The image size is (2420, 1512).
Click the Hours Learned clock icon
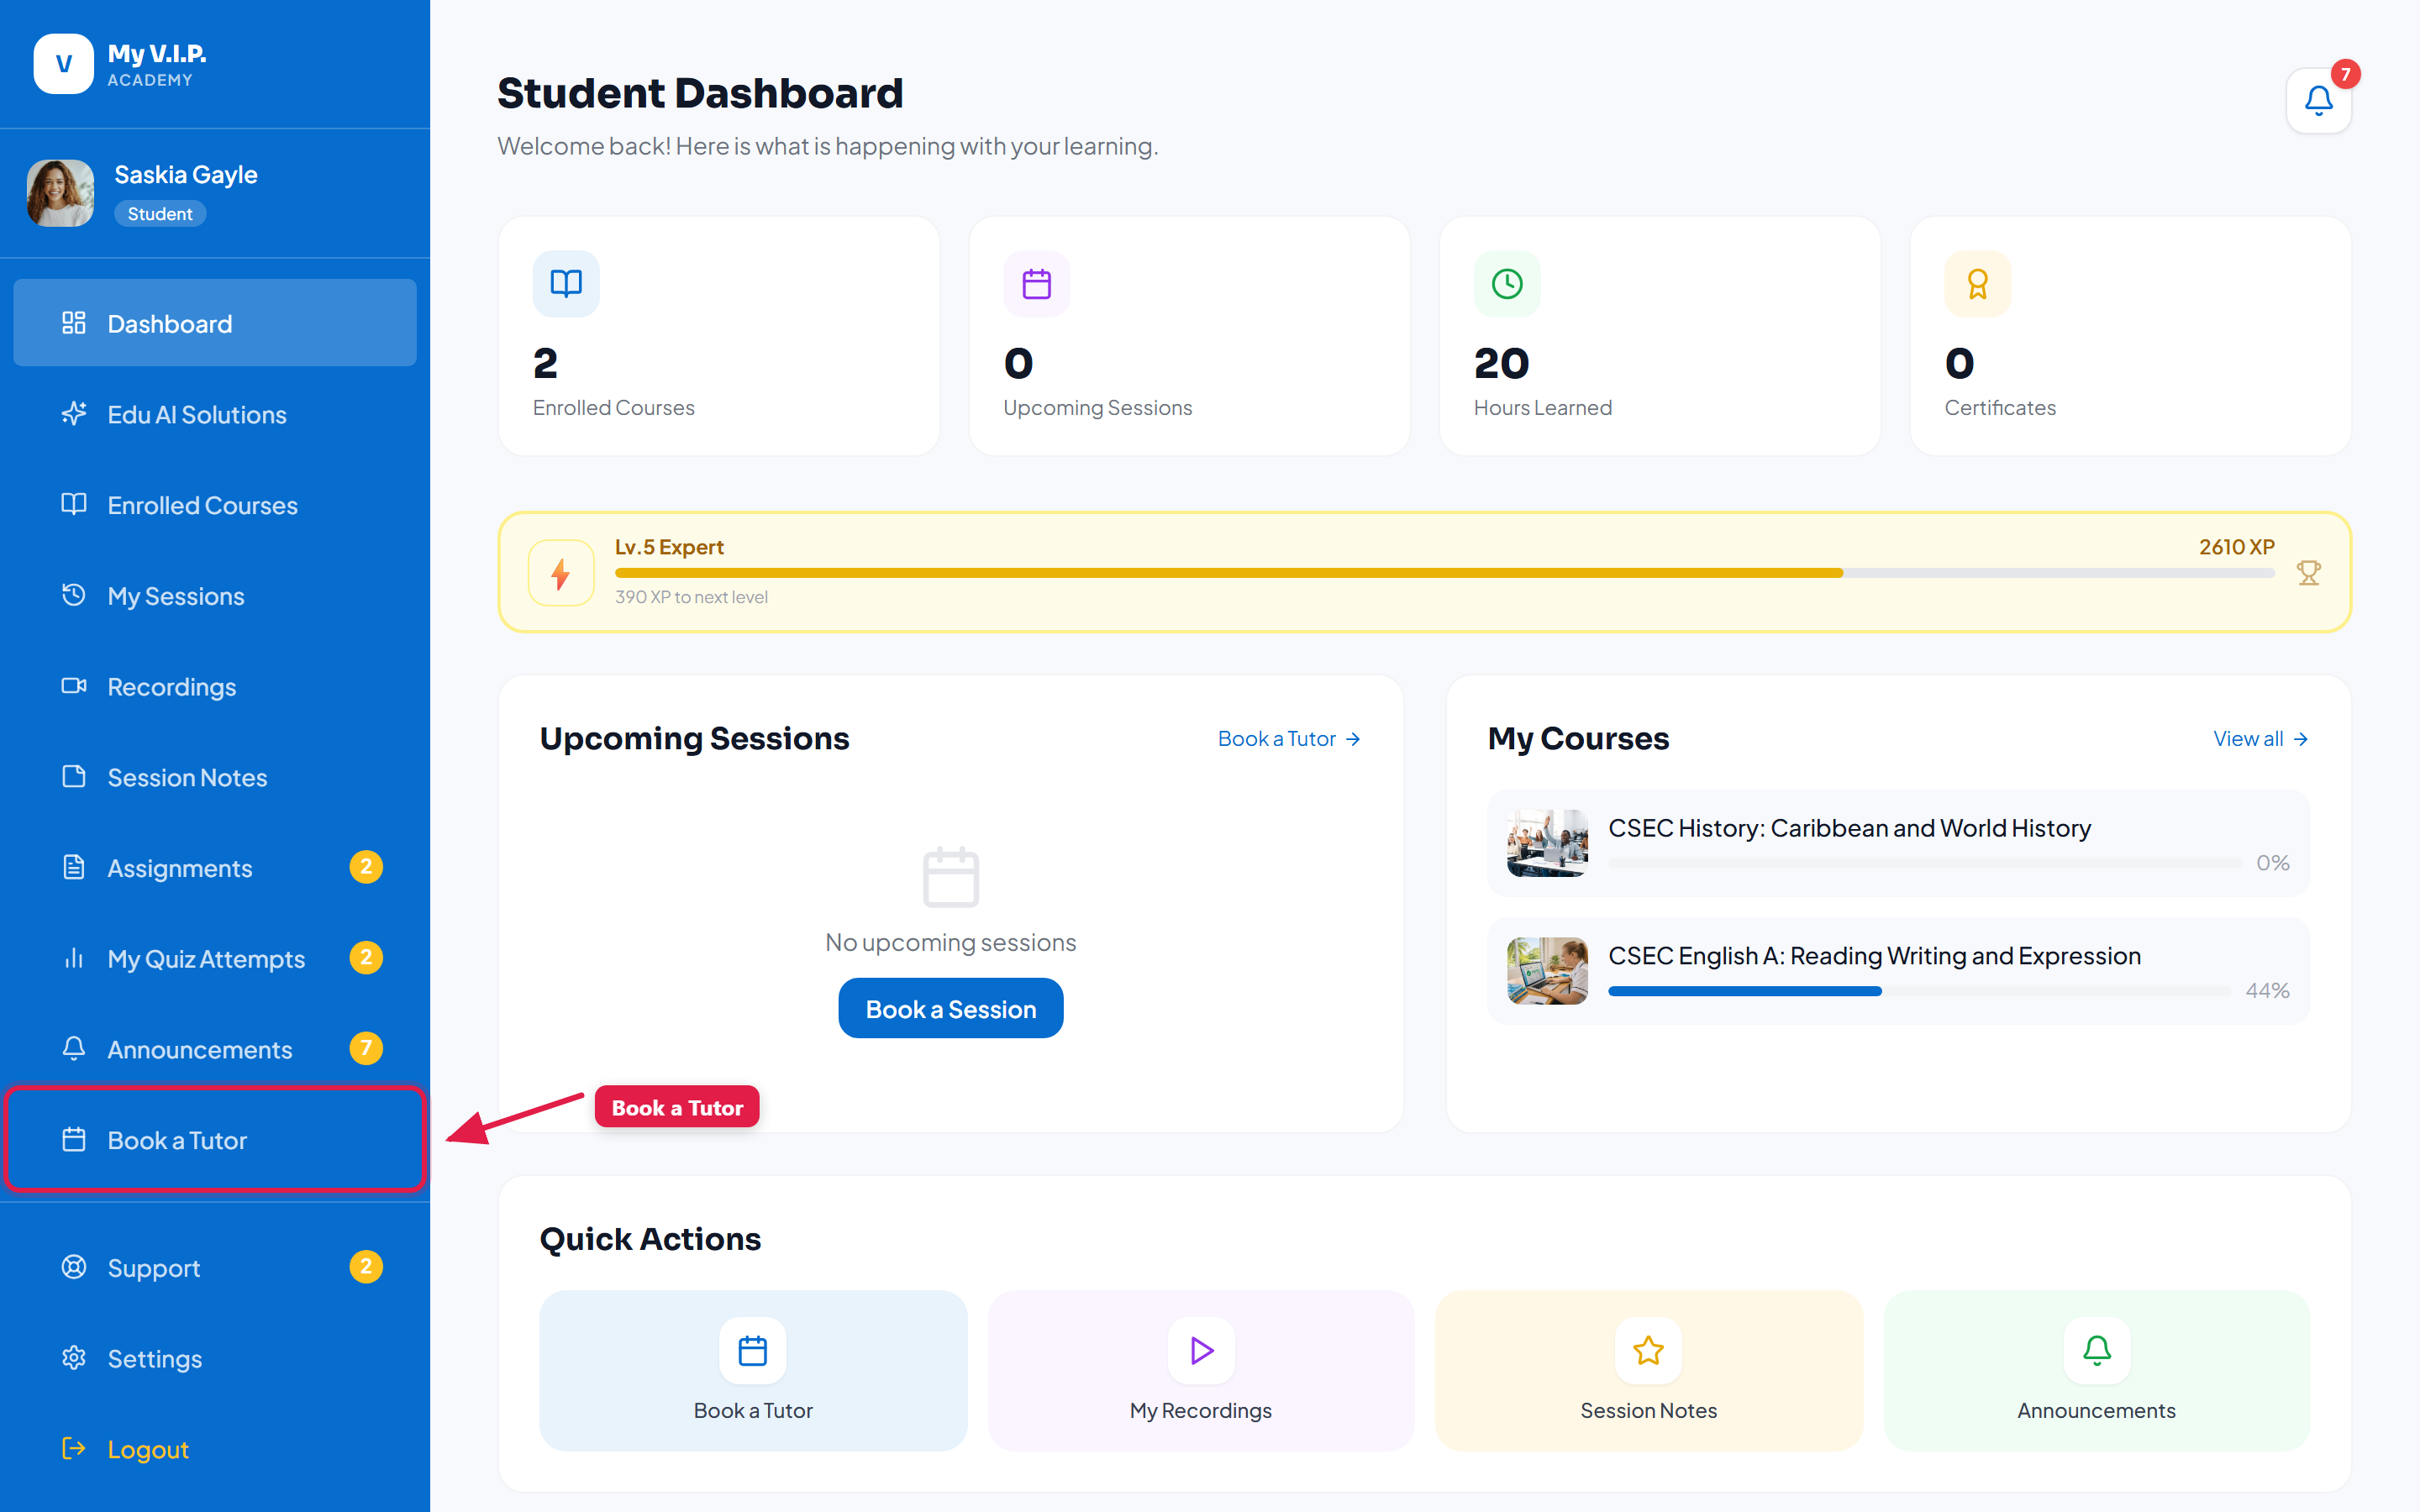pyautogui.click(x=1507, y=284)
